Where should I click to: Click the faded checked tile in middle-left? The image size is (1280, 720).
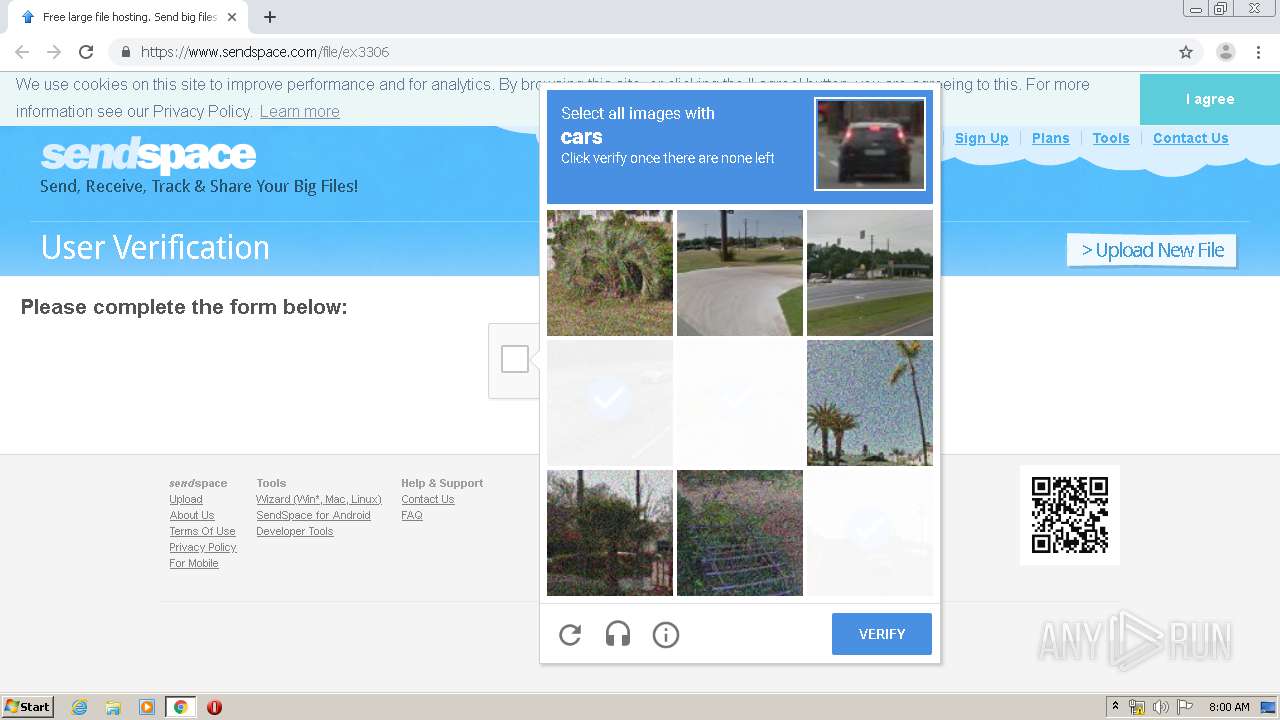(610, 403)
